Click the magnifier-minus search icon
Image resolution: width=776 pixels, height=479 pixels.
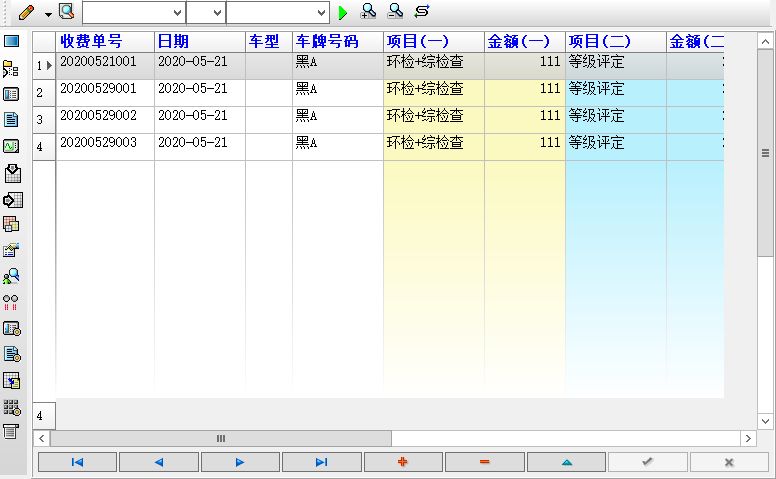(x=395, y=11)
